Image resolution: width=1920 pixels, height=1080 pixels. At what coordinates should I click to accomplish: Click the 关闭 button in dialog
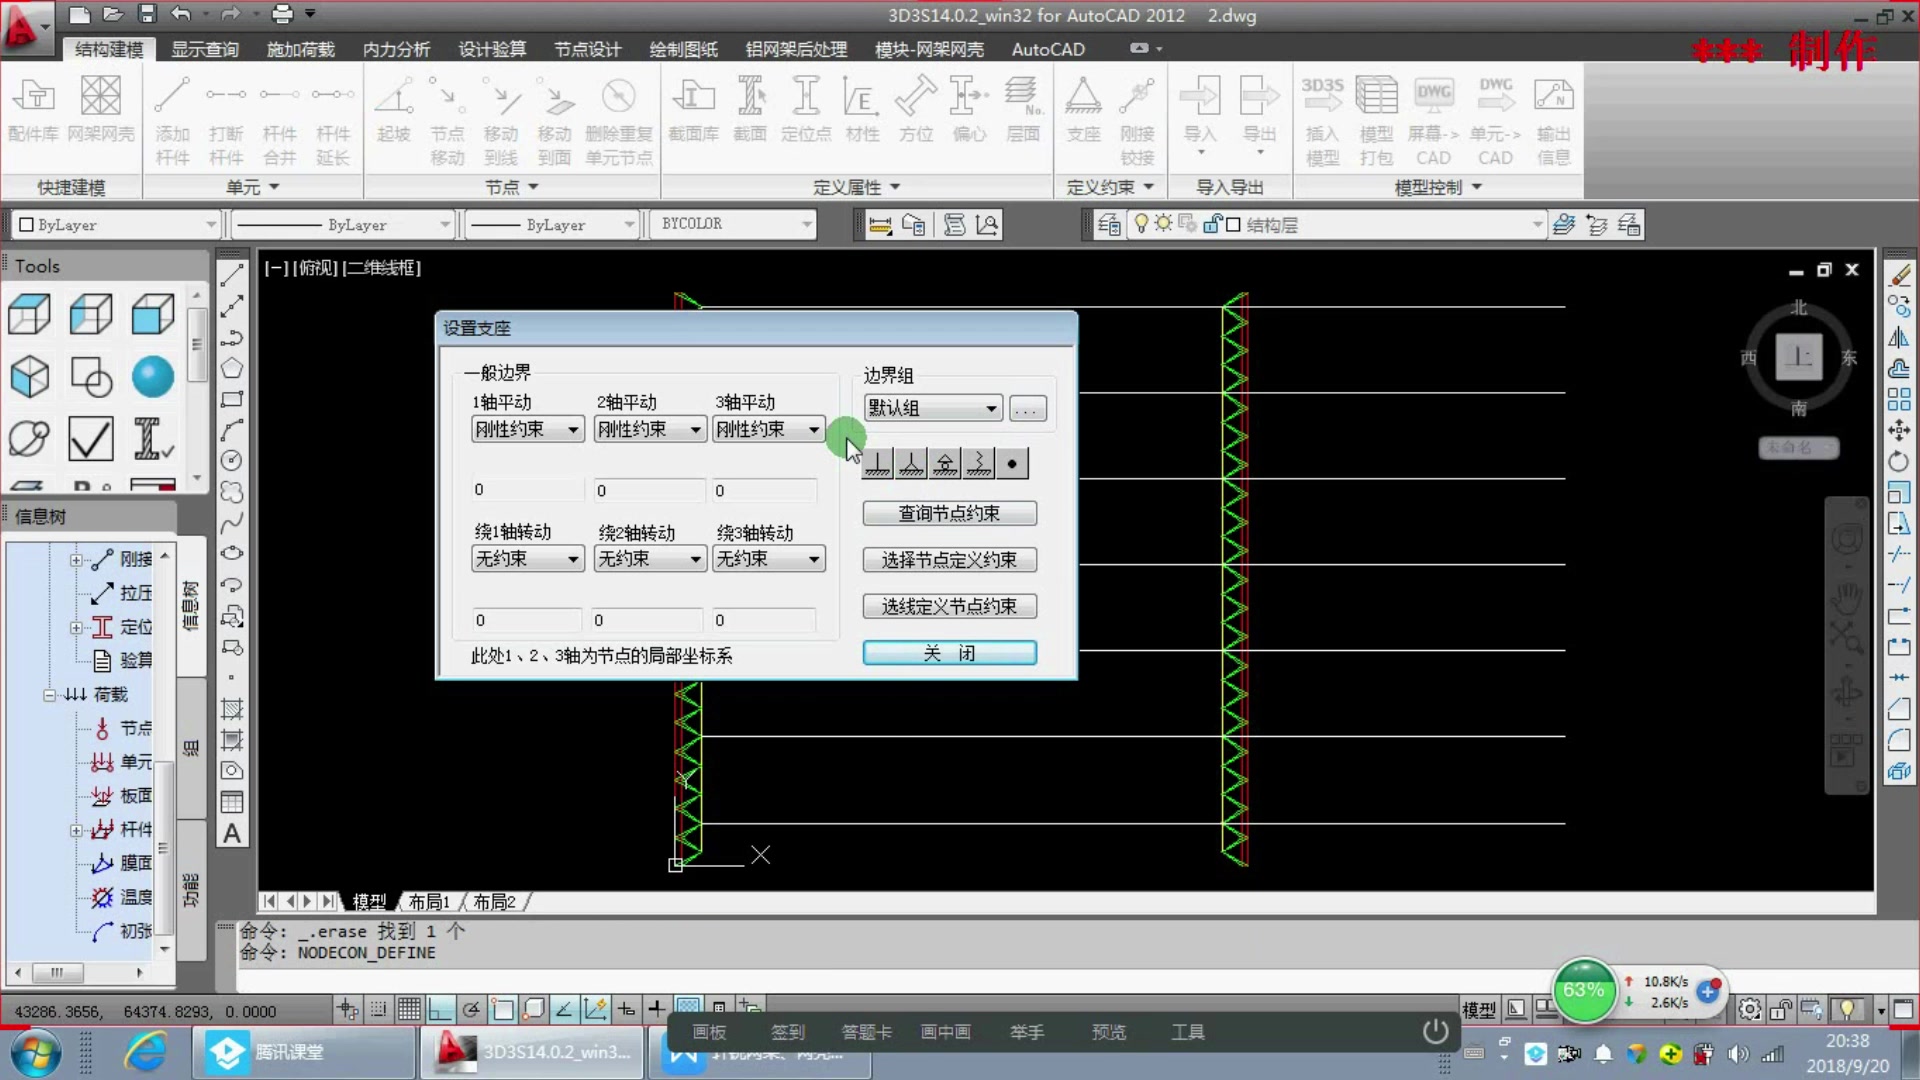[x=949, y=653]
